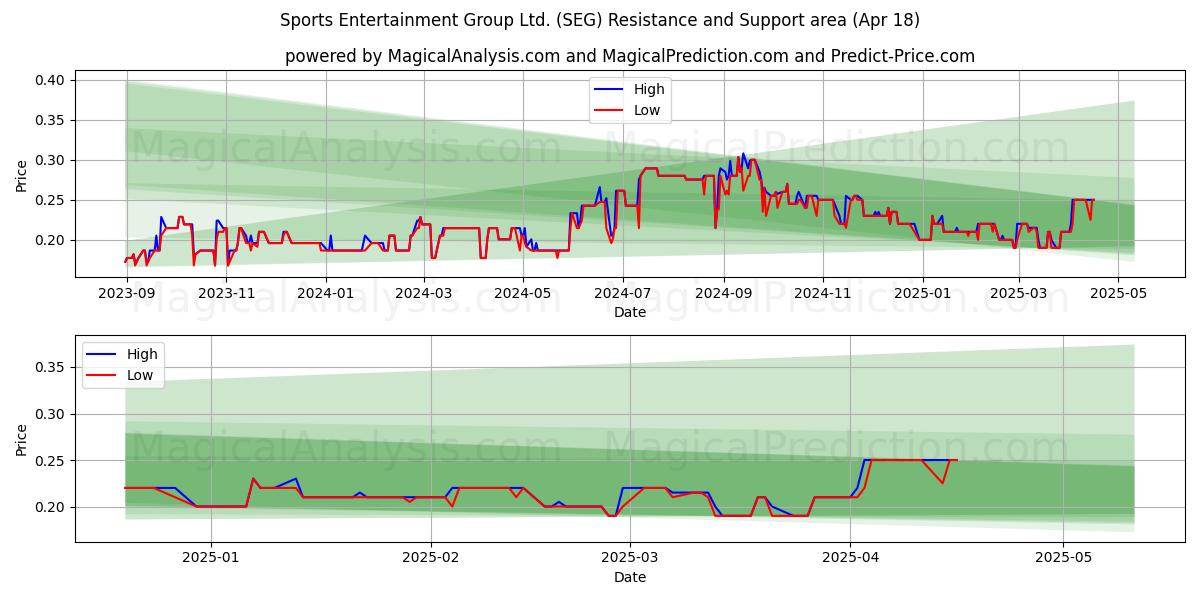Click 'Low' in the upper chart legend
1200x600 pixels.
pyautogui.click(x=647, y=110)
